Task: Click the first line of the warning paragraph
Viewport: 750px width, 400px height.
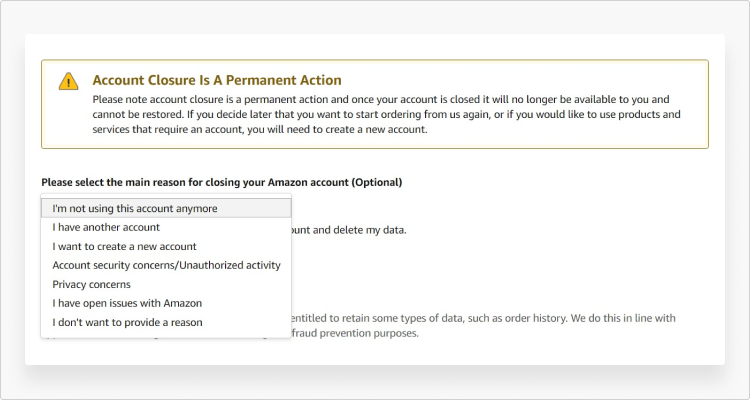Action: point(380,99)
